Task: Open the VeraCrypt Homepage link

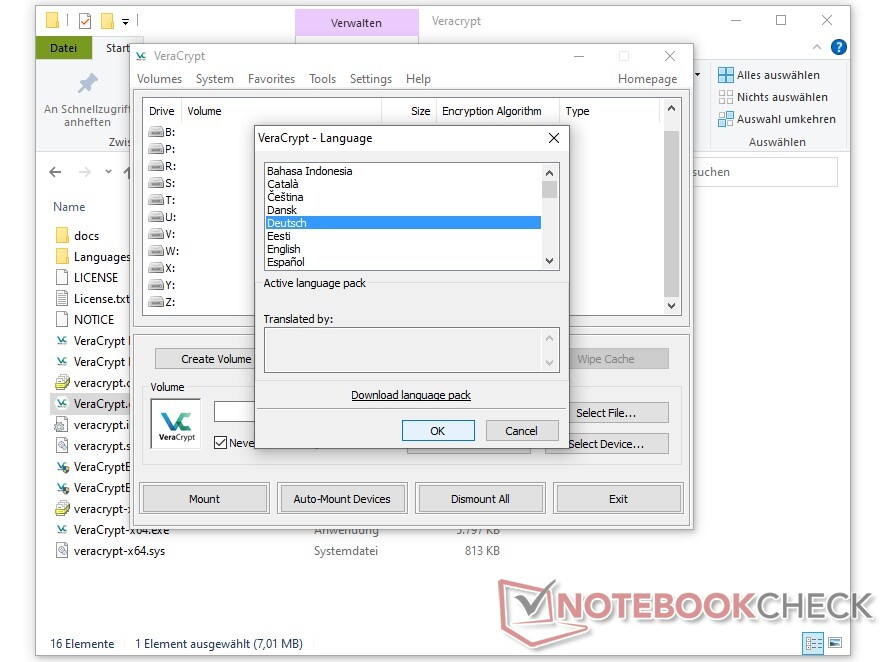Action: pos(647,79)
